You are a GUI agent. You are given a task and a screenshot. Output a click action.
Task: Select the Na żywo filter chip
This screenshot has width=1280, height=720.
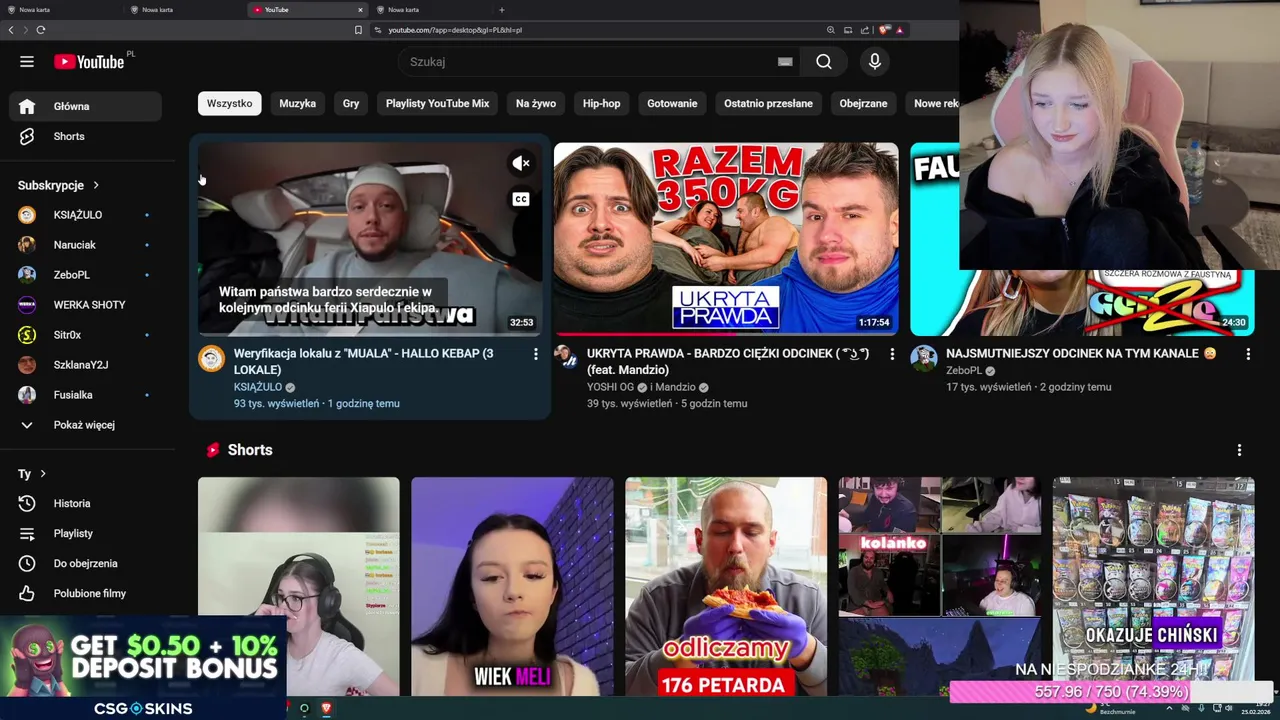tap(536, 103)
